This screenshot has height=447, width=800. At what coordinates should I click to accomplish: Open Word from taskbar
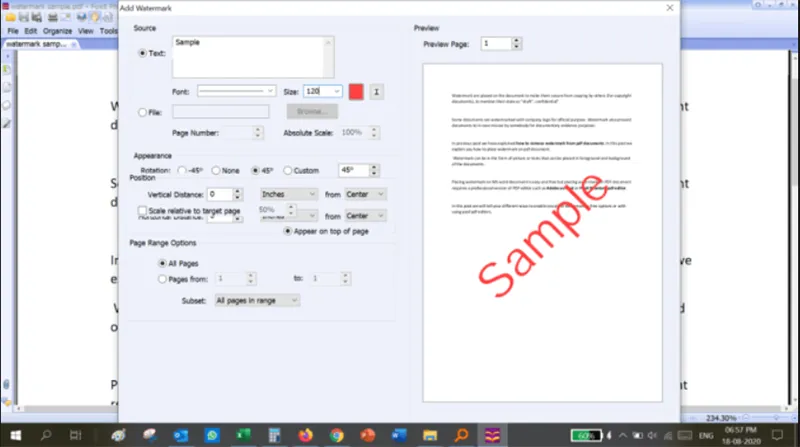coord(399,435)
